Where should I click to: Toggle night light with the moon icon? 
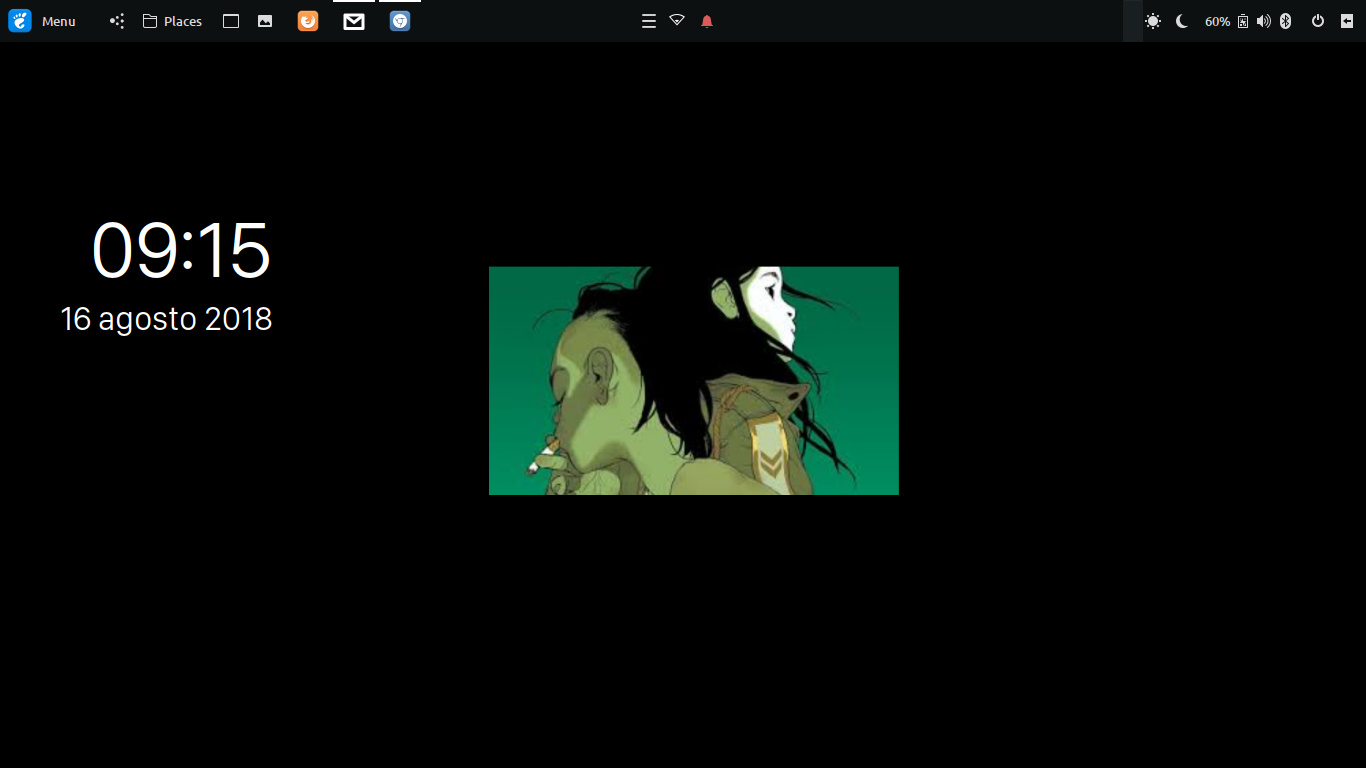point(1181,20)
